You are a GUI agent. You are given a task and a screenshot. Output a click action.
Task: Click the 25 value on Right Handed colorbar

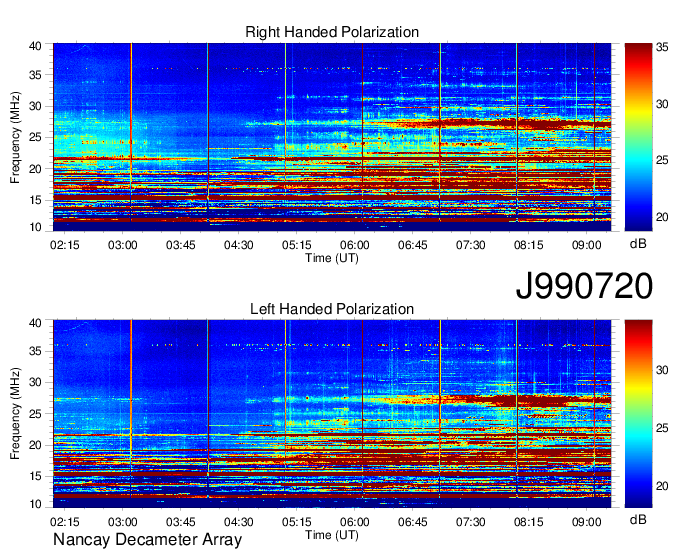point(662,160)
